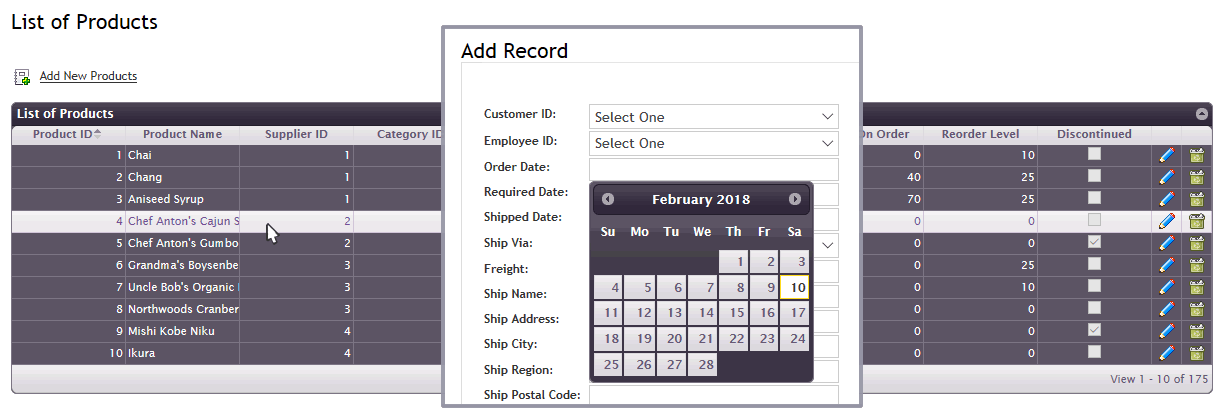Click the edit pencil icon for Chai

(1166, 155)
